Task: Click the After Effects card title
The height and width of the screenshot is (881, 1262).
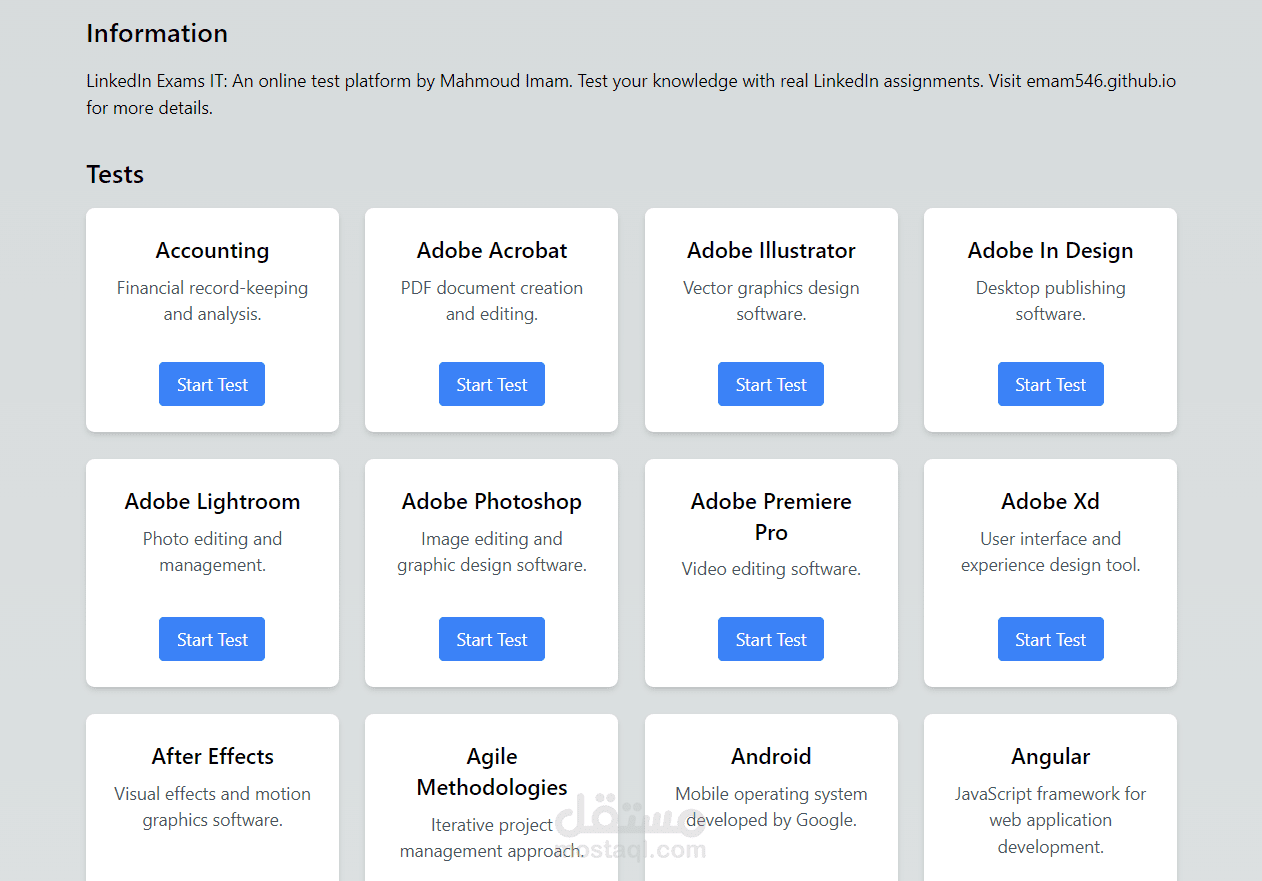Action: [212, 757]
